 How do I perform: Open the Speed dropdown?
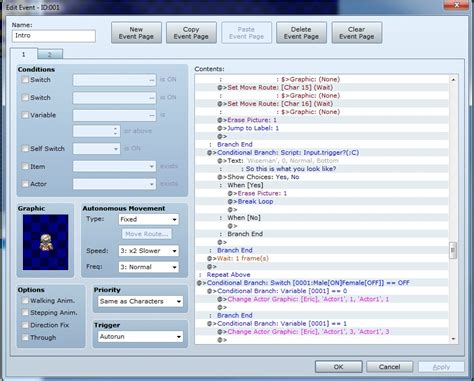coord(149,251)
